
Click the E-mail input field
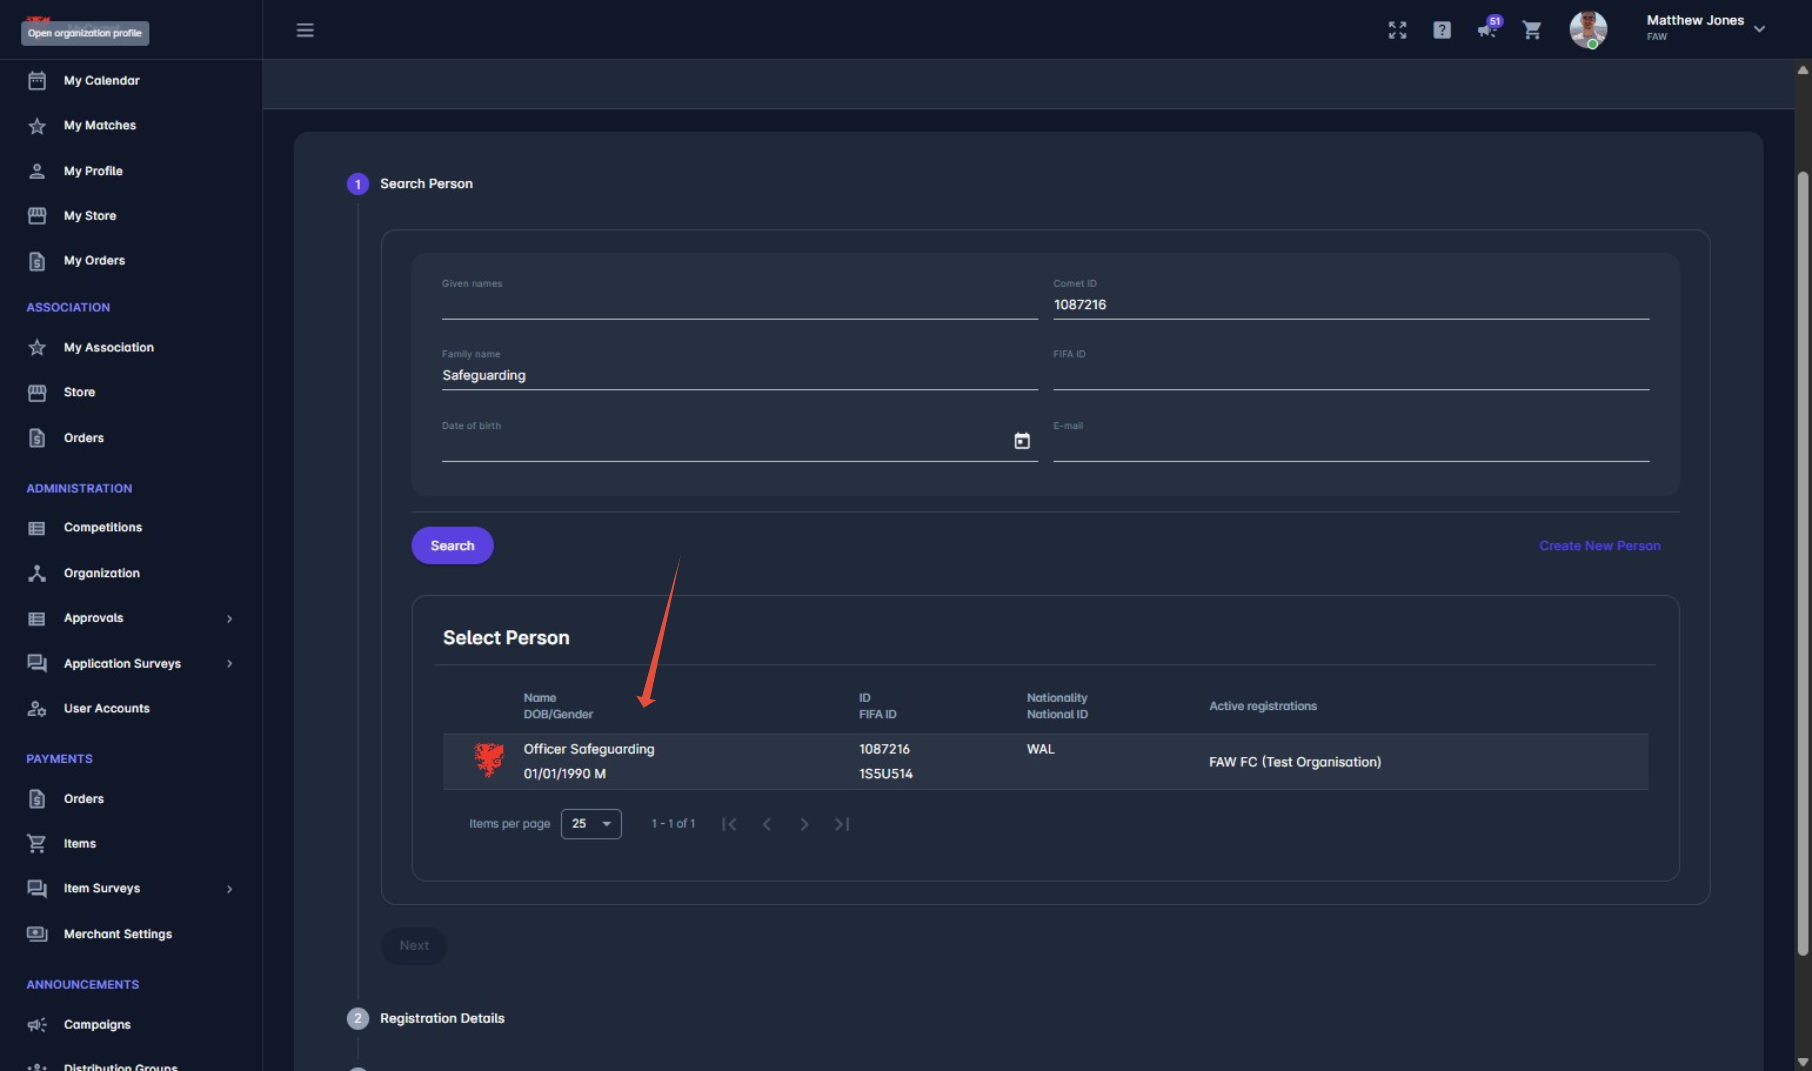pyautogui.click(x=1351, y=440)
